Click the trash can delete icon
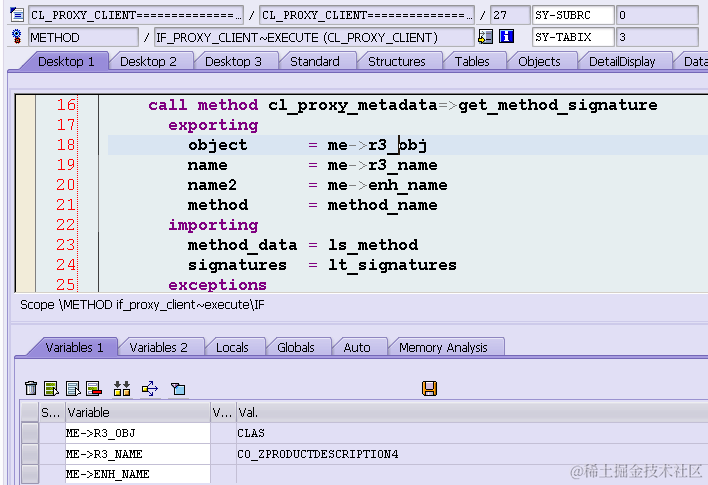 (31, 388)
